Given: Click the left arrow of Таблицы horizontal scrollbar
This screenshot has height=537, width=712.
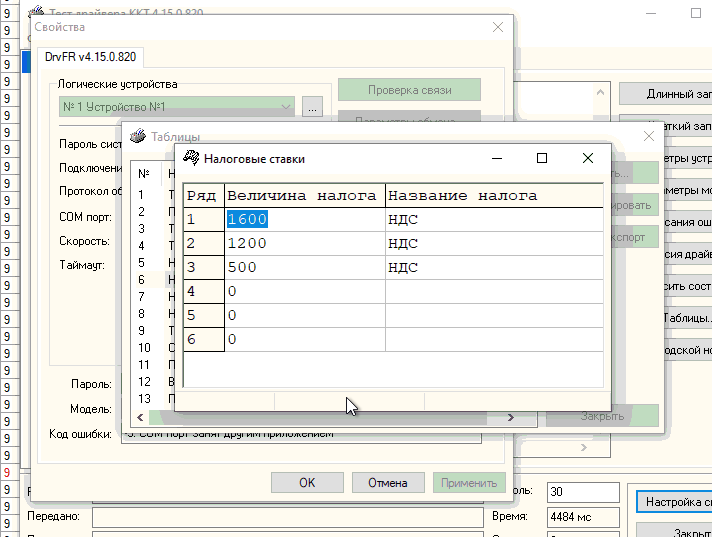Looking at the screenshot, I should click(140, 417).
